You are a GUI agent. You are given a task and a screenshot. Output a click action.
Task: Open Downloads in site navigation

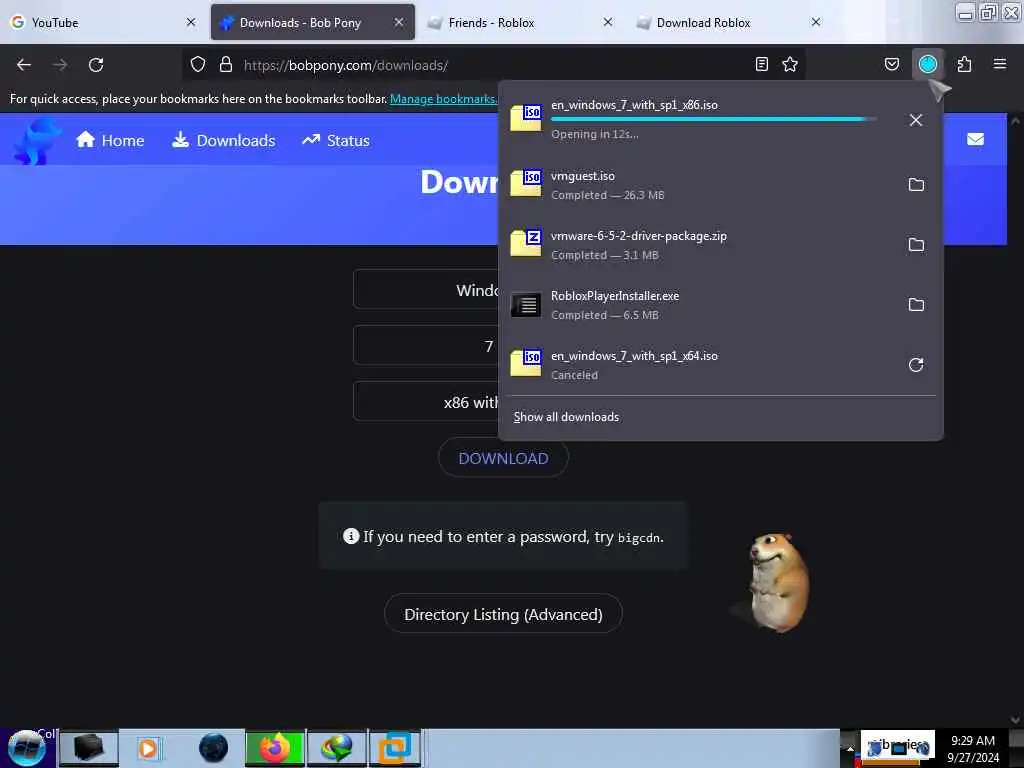tap(224, 140)
